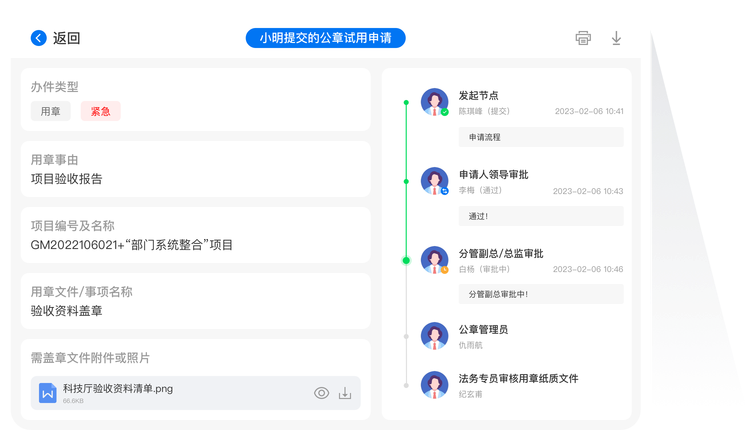This screenshot has height=440, width=746.
Task: Click 陈琪峰's avatar on 发起节点
Action: [434, 102]
